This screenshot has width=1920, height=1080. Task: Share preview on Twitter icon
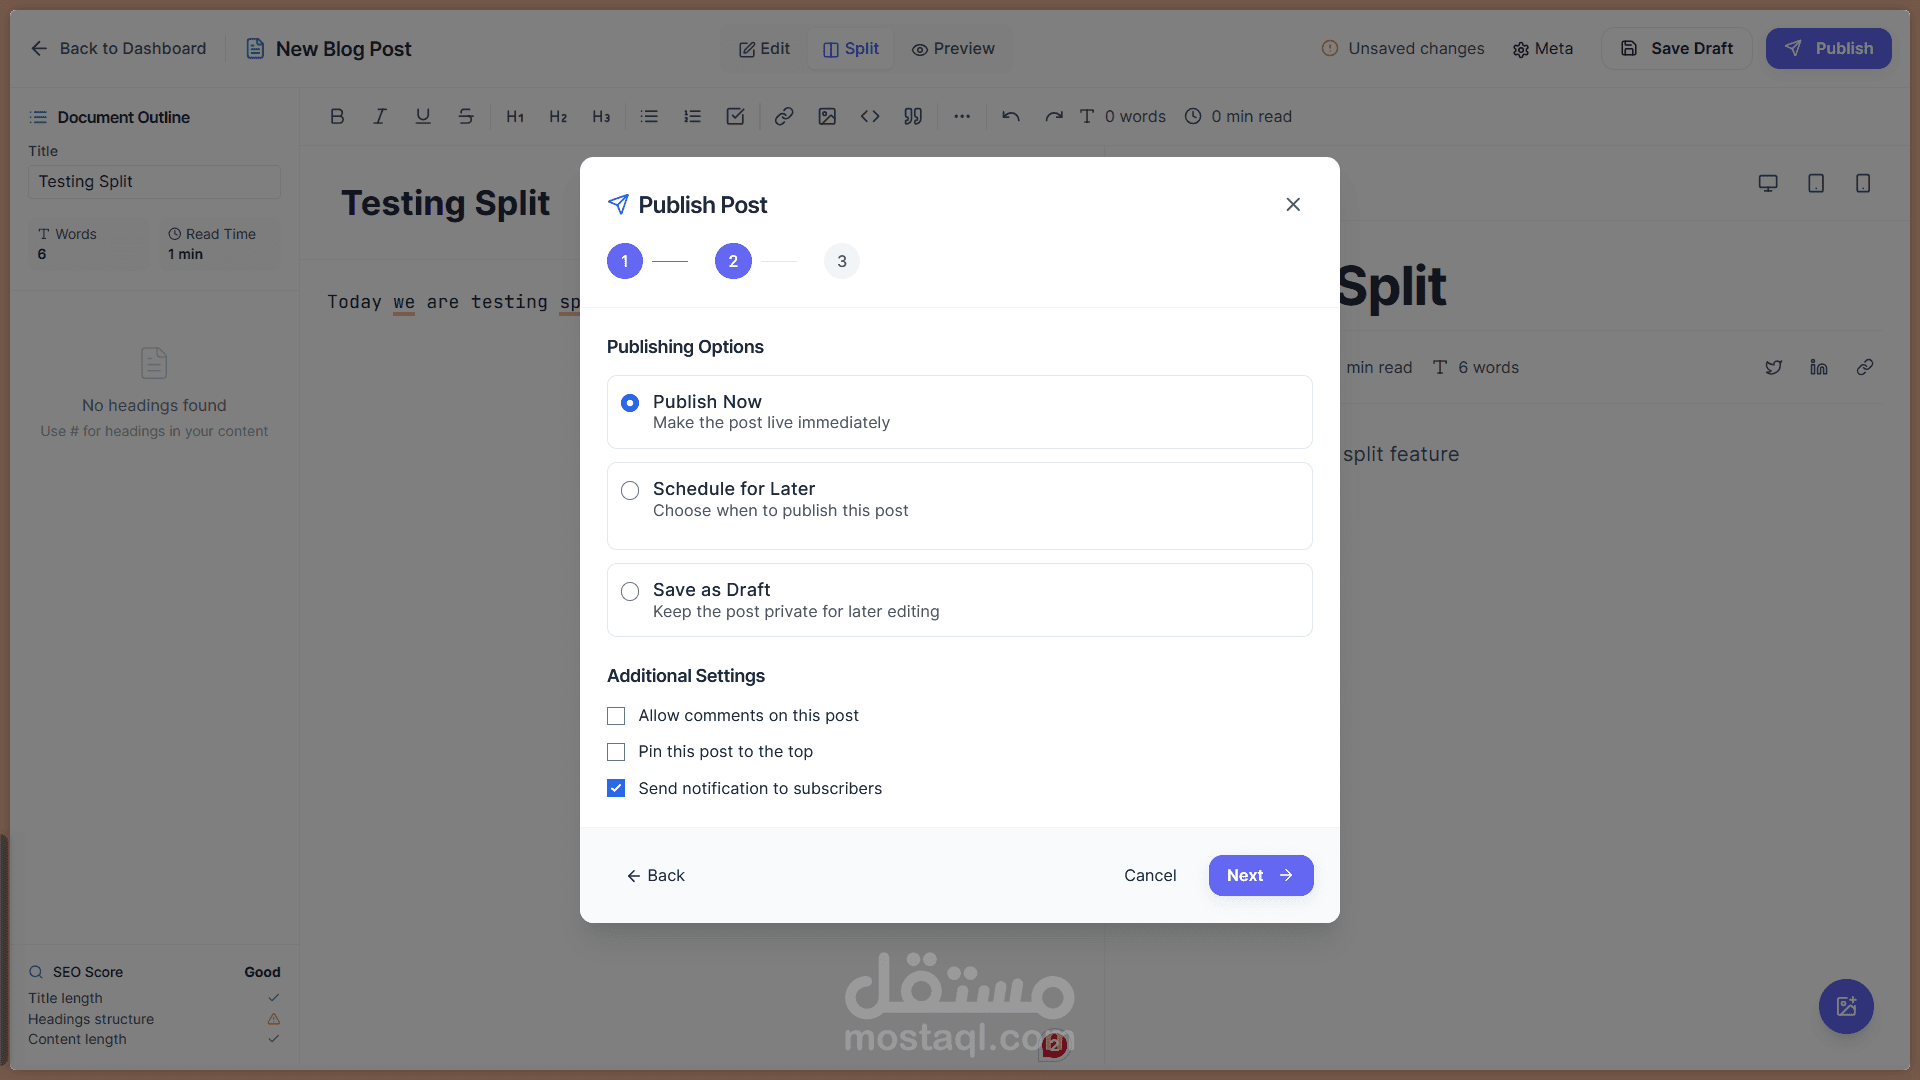[1773, 367]
